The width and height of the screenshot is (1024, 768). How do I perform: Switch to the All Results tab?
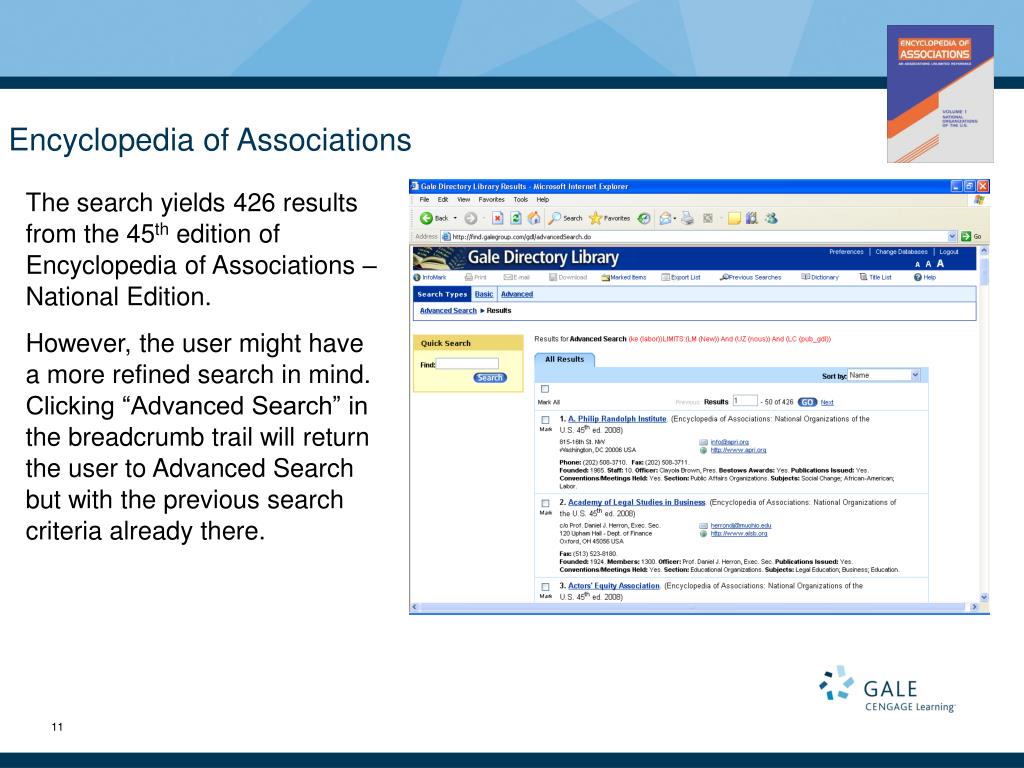click(x=564, y=359)
